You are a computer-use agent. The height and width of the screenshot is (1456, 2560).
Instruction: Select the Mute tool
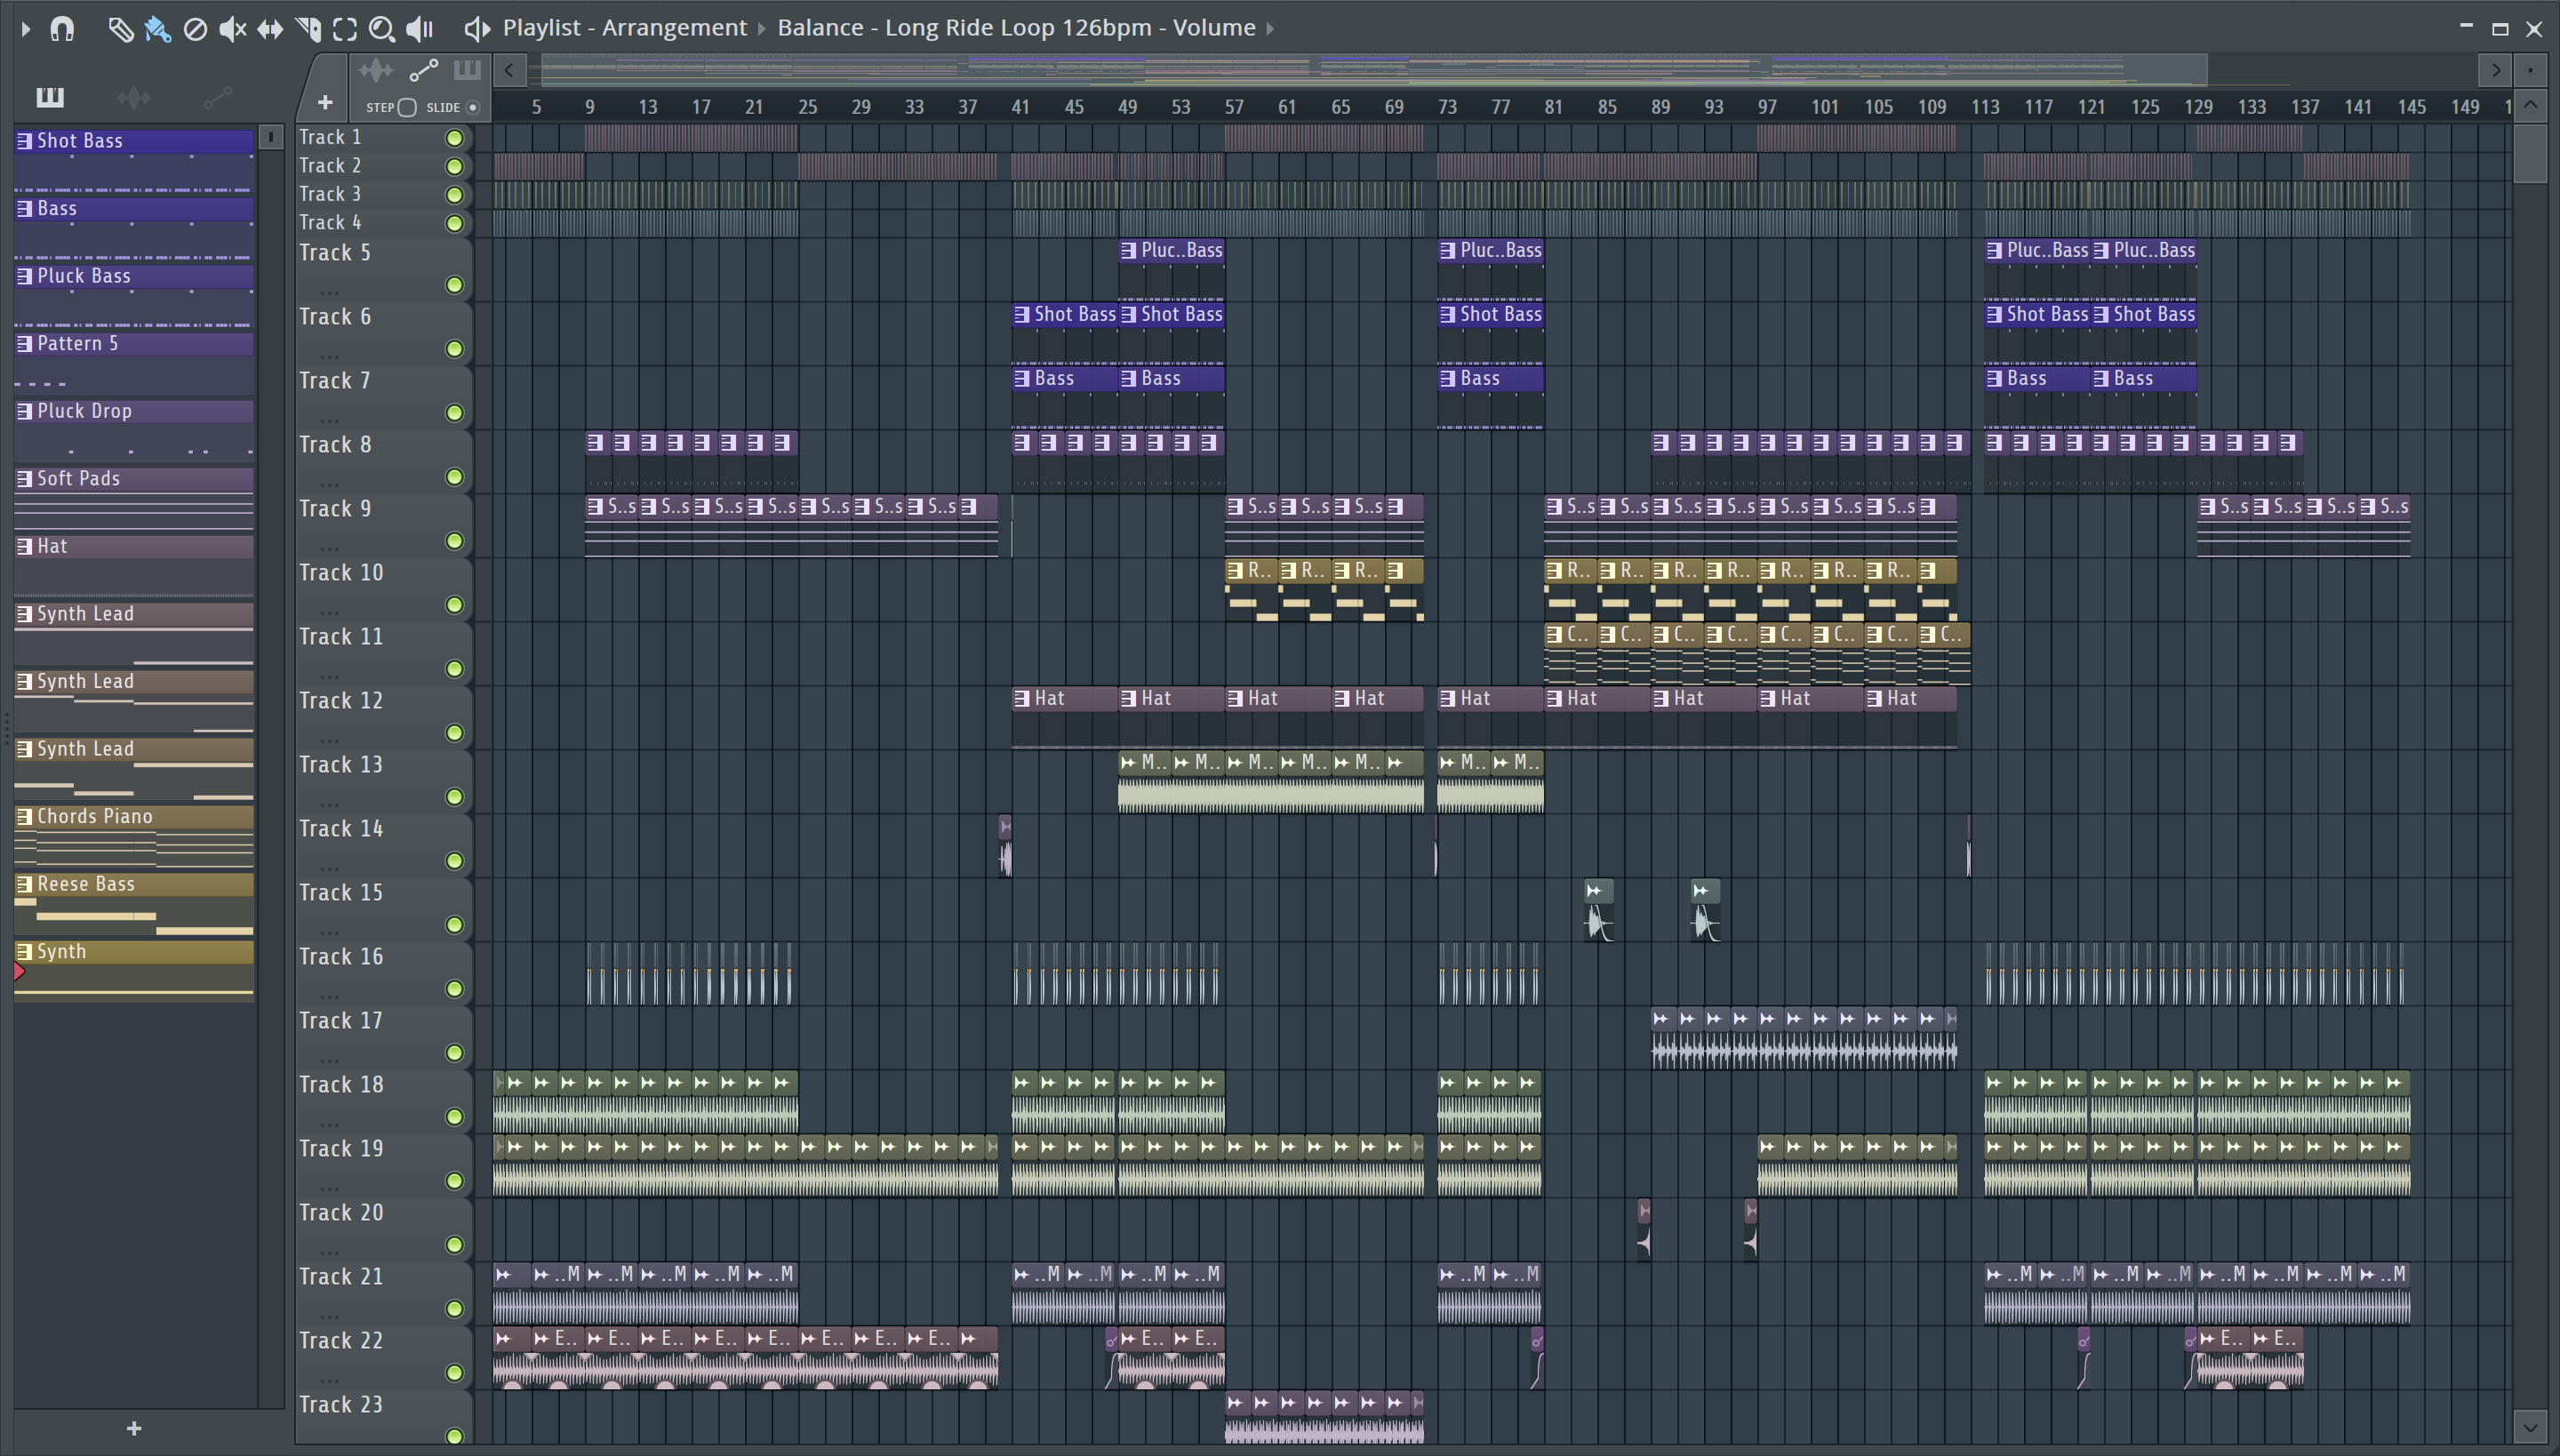[x=232, y=29]
